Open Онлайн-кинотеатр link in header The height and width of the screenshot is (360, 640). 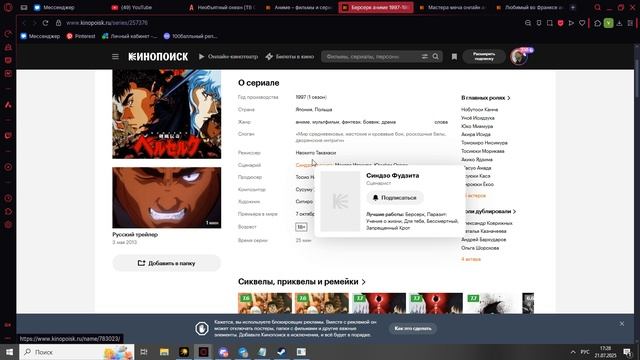pos(229,57)
